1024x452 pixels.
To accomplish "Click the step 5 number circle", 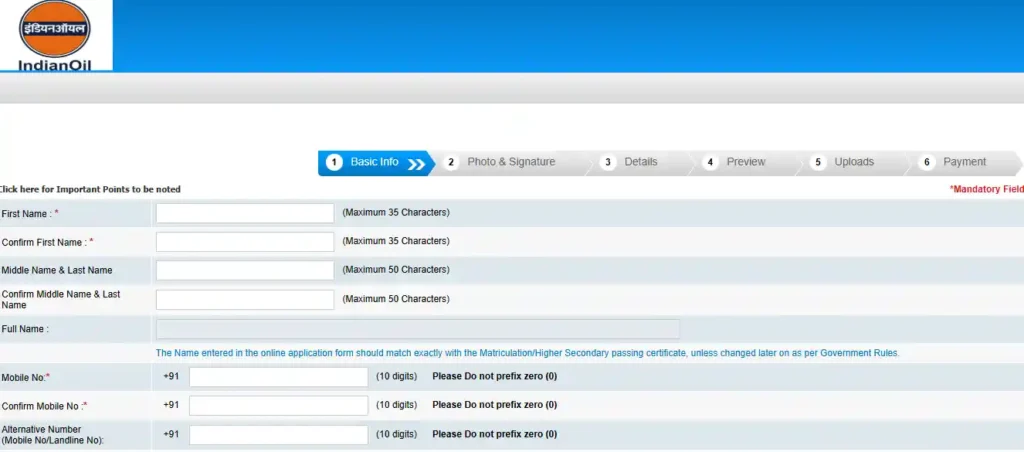I will click(818, 162).
